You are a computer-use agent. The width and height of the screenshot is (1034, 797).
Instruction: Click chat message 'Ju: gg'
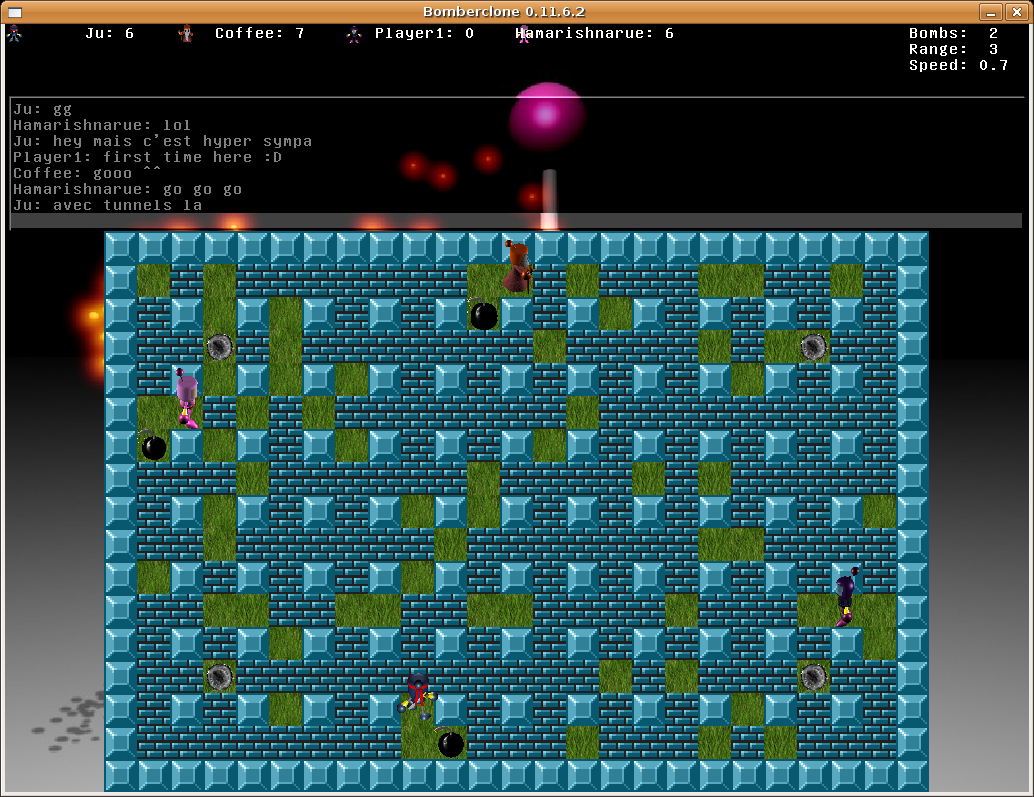[43, 109]
